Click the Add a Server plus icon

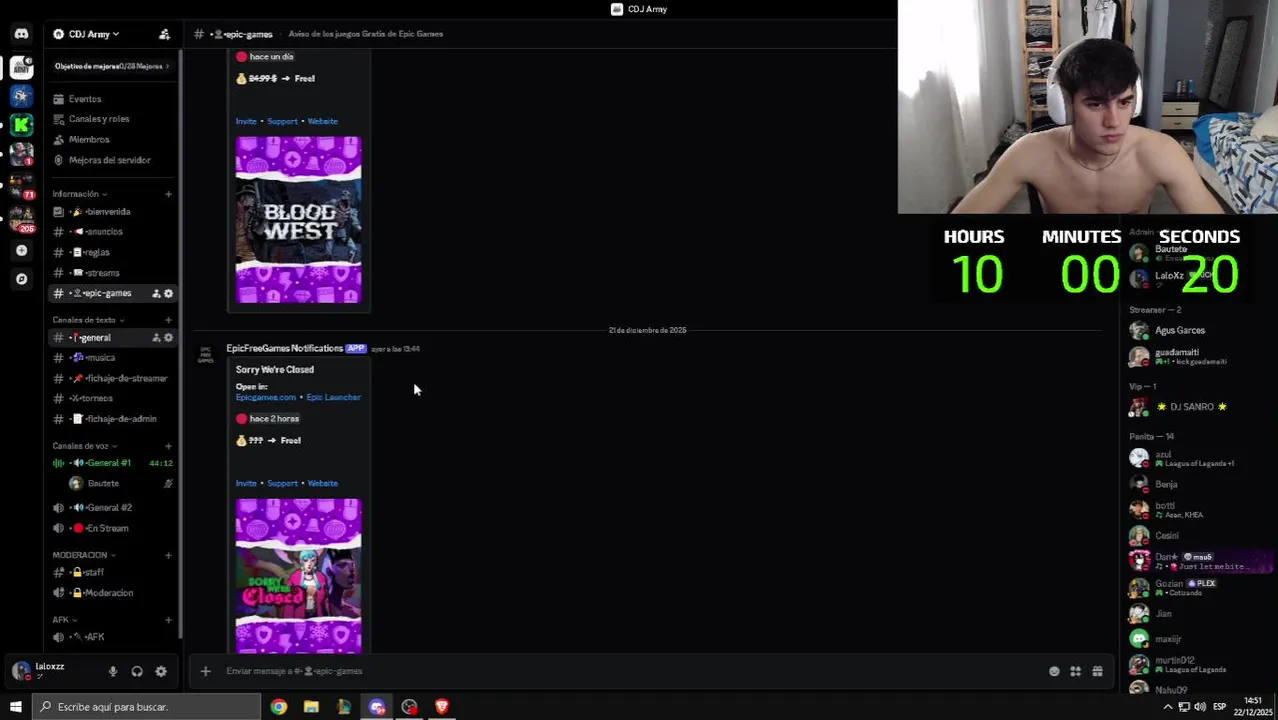coord(21,251)
